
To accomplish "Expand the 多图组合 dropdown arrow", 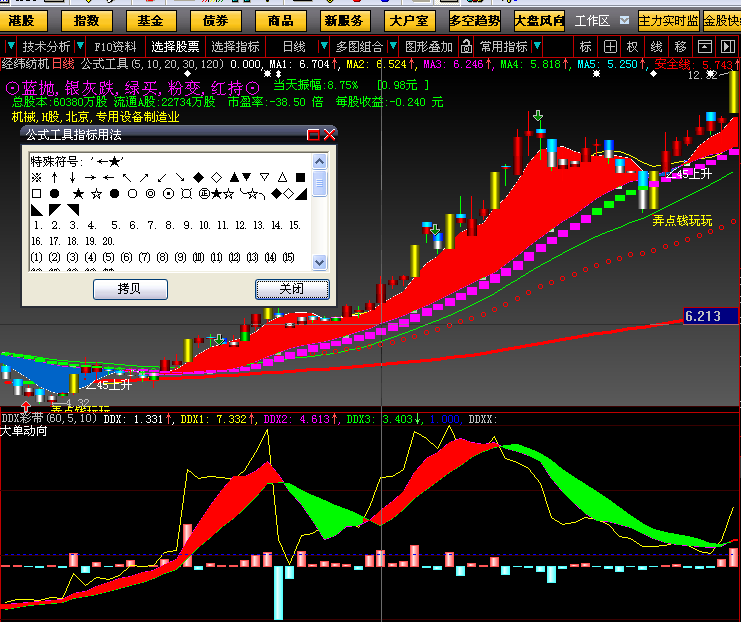I will 393,46.
